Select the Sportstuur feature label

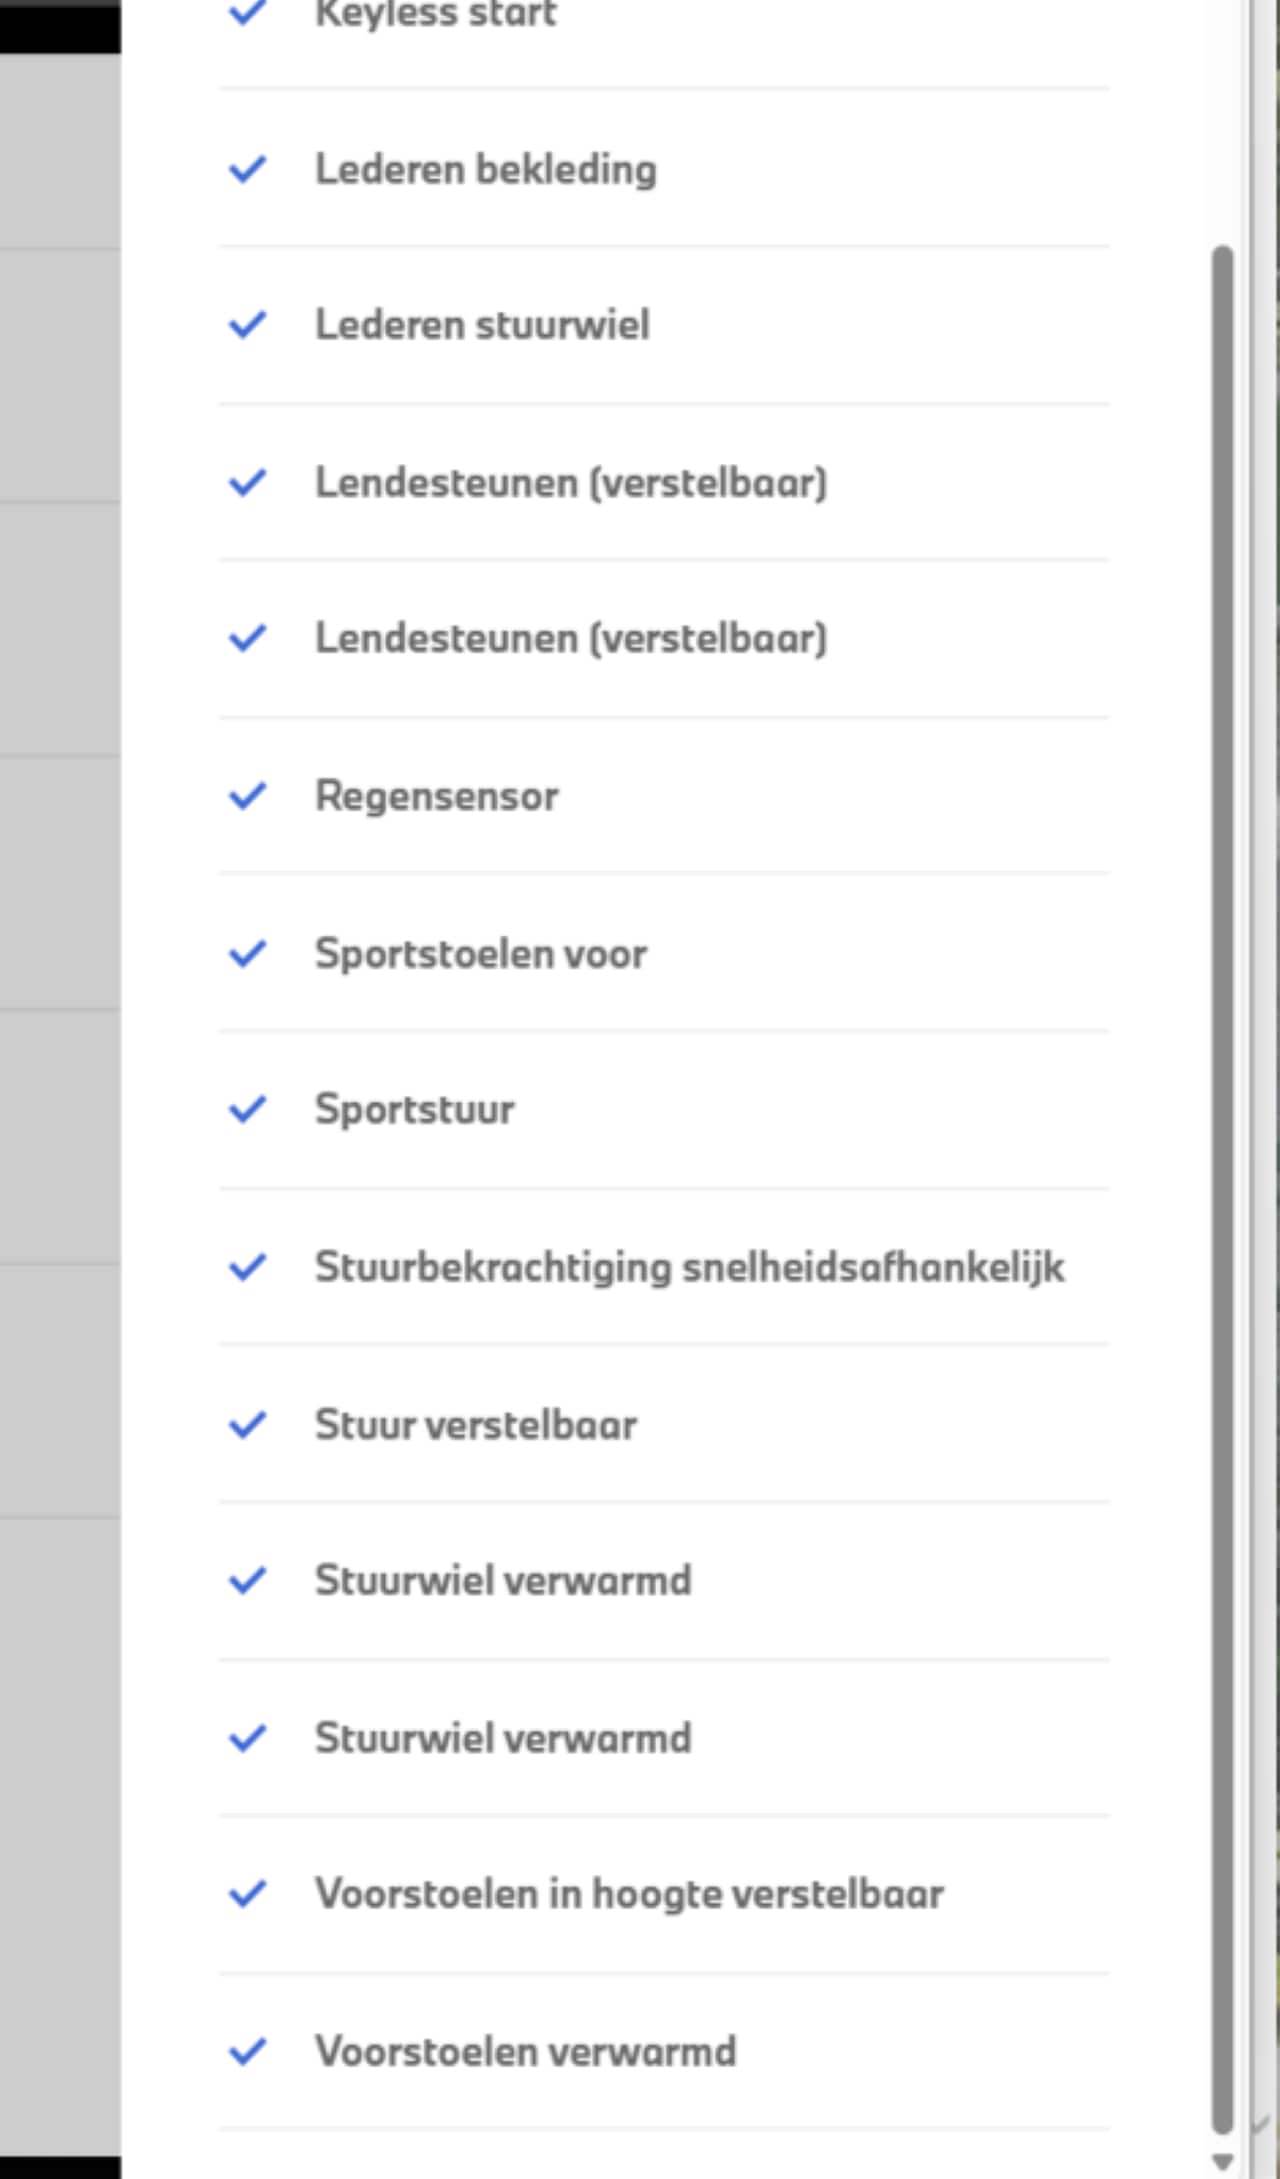click(x=415, y=1109)
